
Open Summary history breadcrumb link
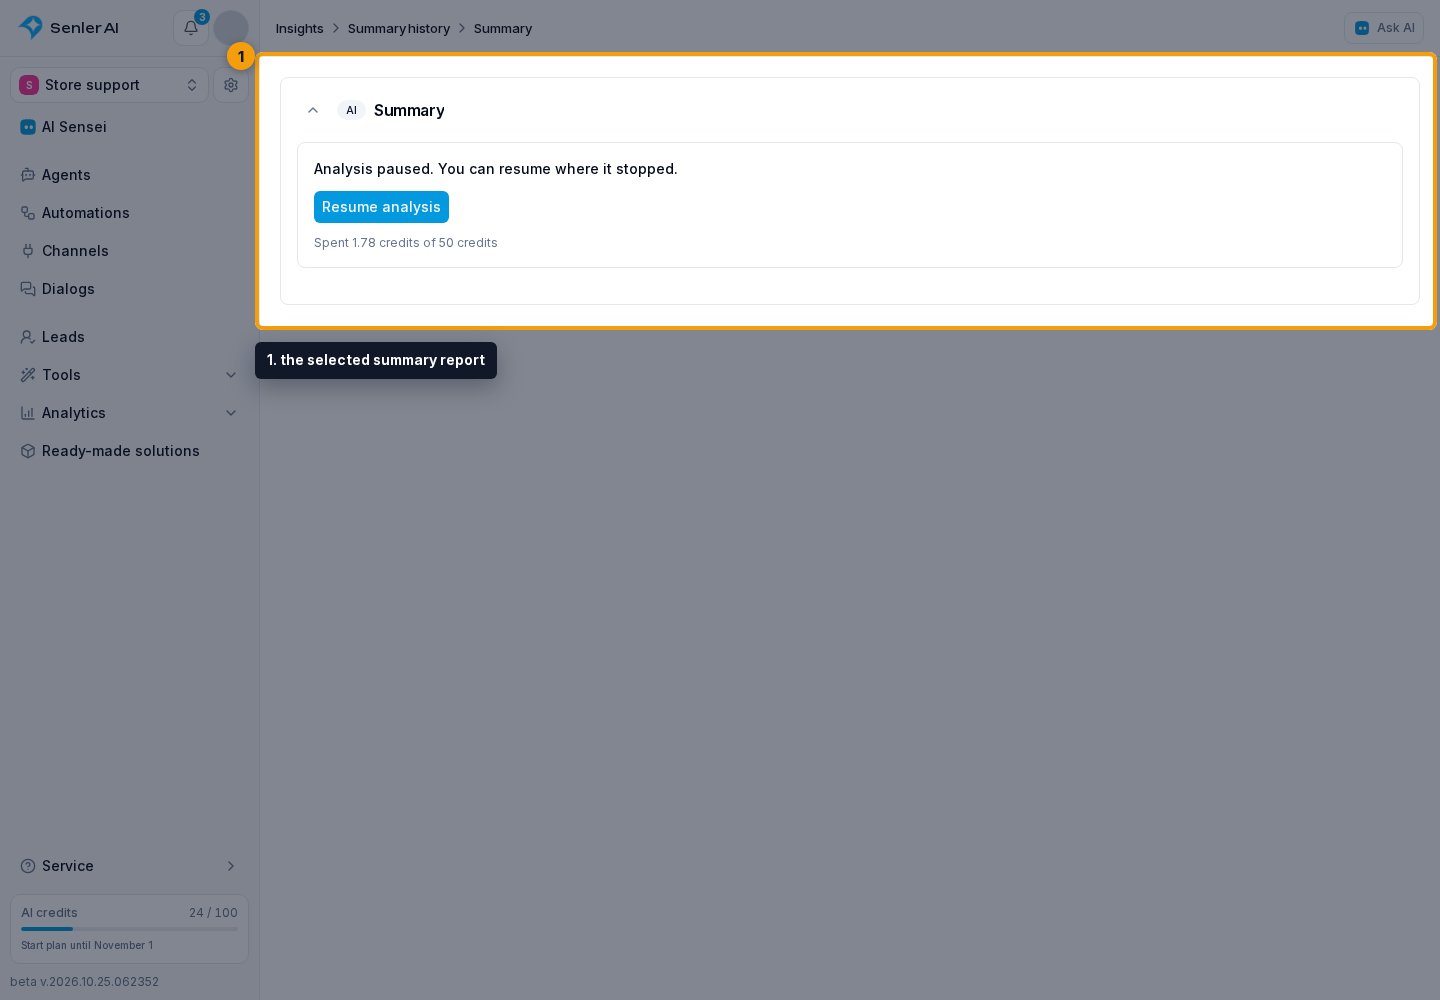399,29
